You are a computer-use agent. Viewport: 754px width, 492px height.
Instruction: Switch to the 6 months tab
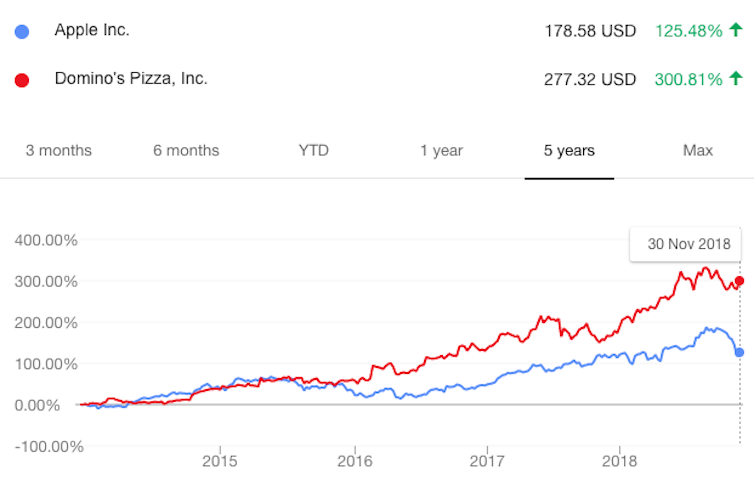pyautogui.click(x=186, y=151)
